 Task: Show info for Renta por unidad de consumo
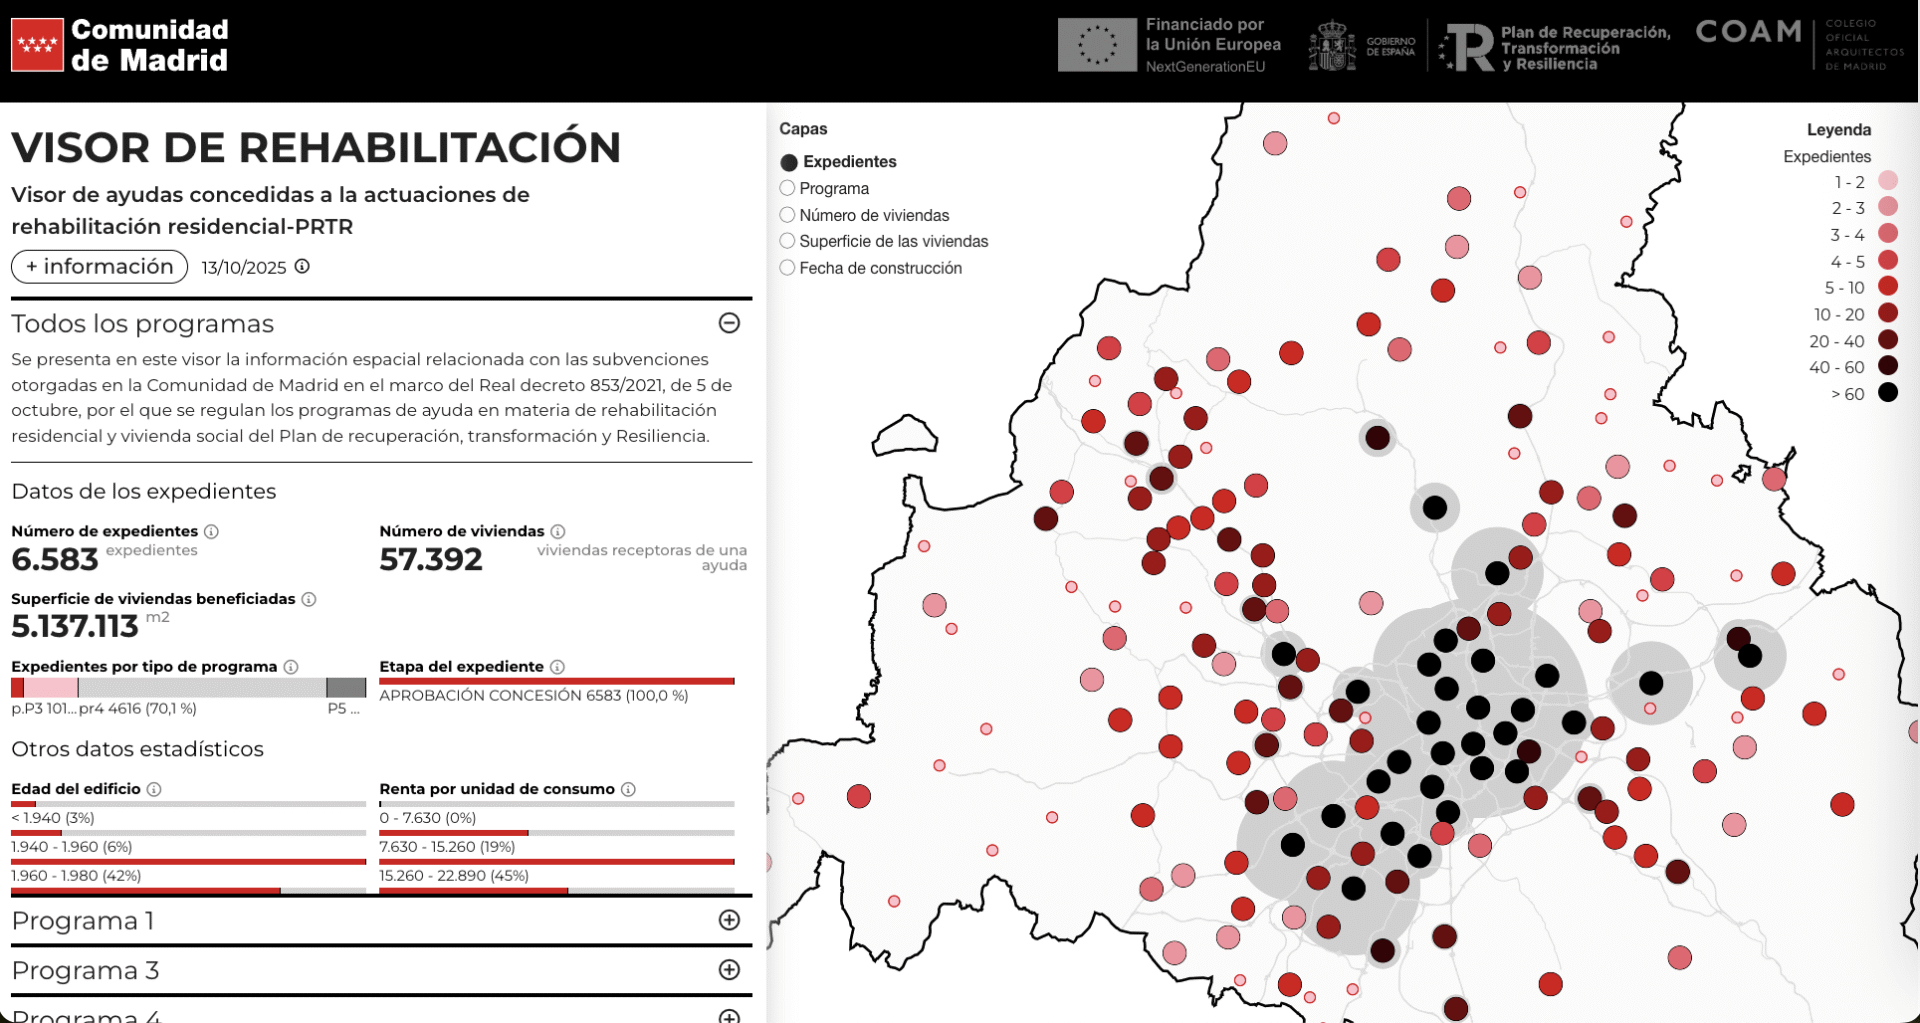coord(628,789)
